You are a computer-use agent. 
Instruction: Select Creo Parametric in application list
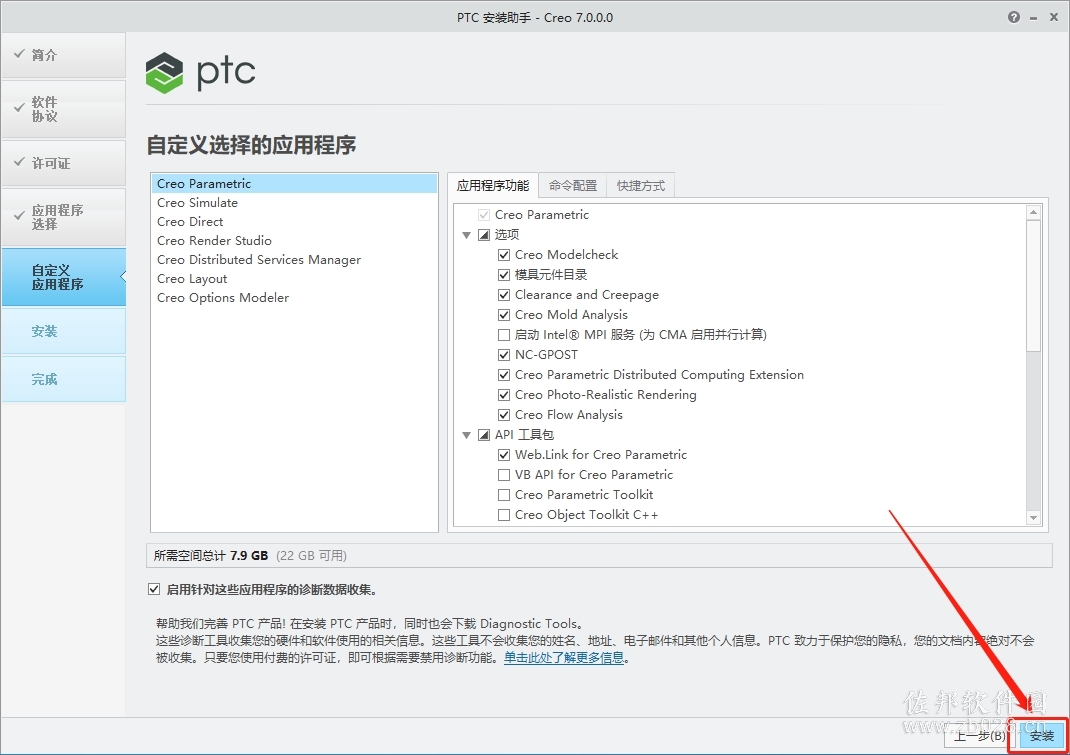pos(294,184)
